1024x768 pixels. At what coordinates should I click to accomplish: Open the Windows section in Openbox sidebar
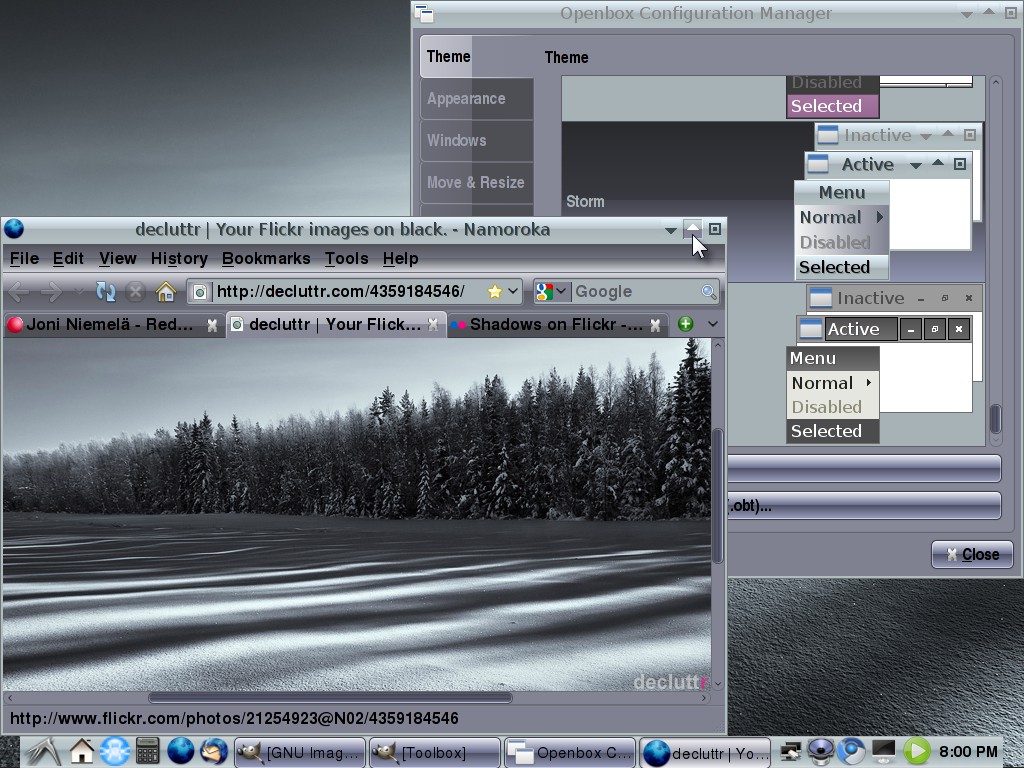(476, 140)
